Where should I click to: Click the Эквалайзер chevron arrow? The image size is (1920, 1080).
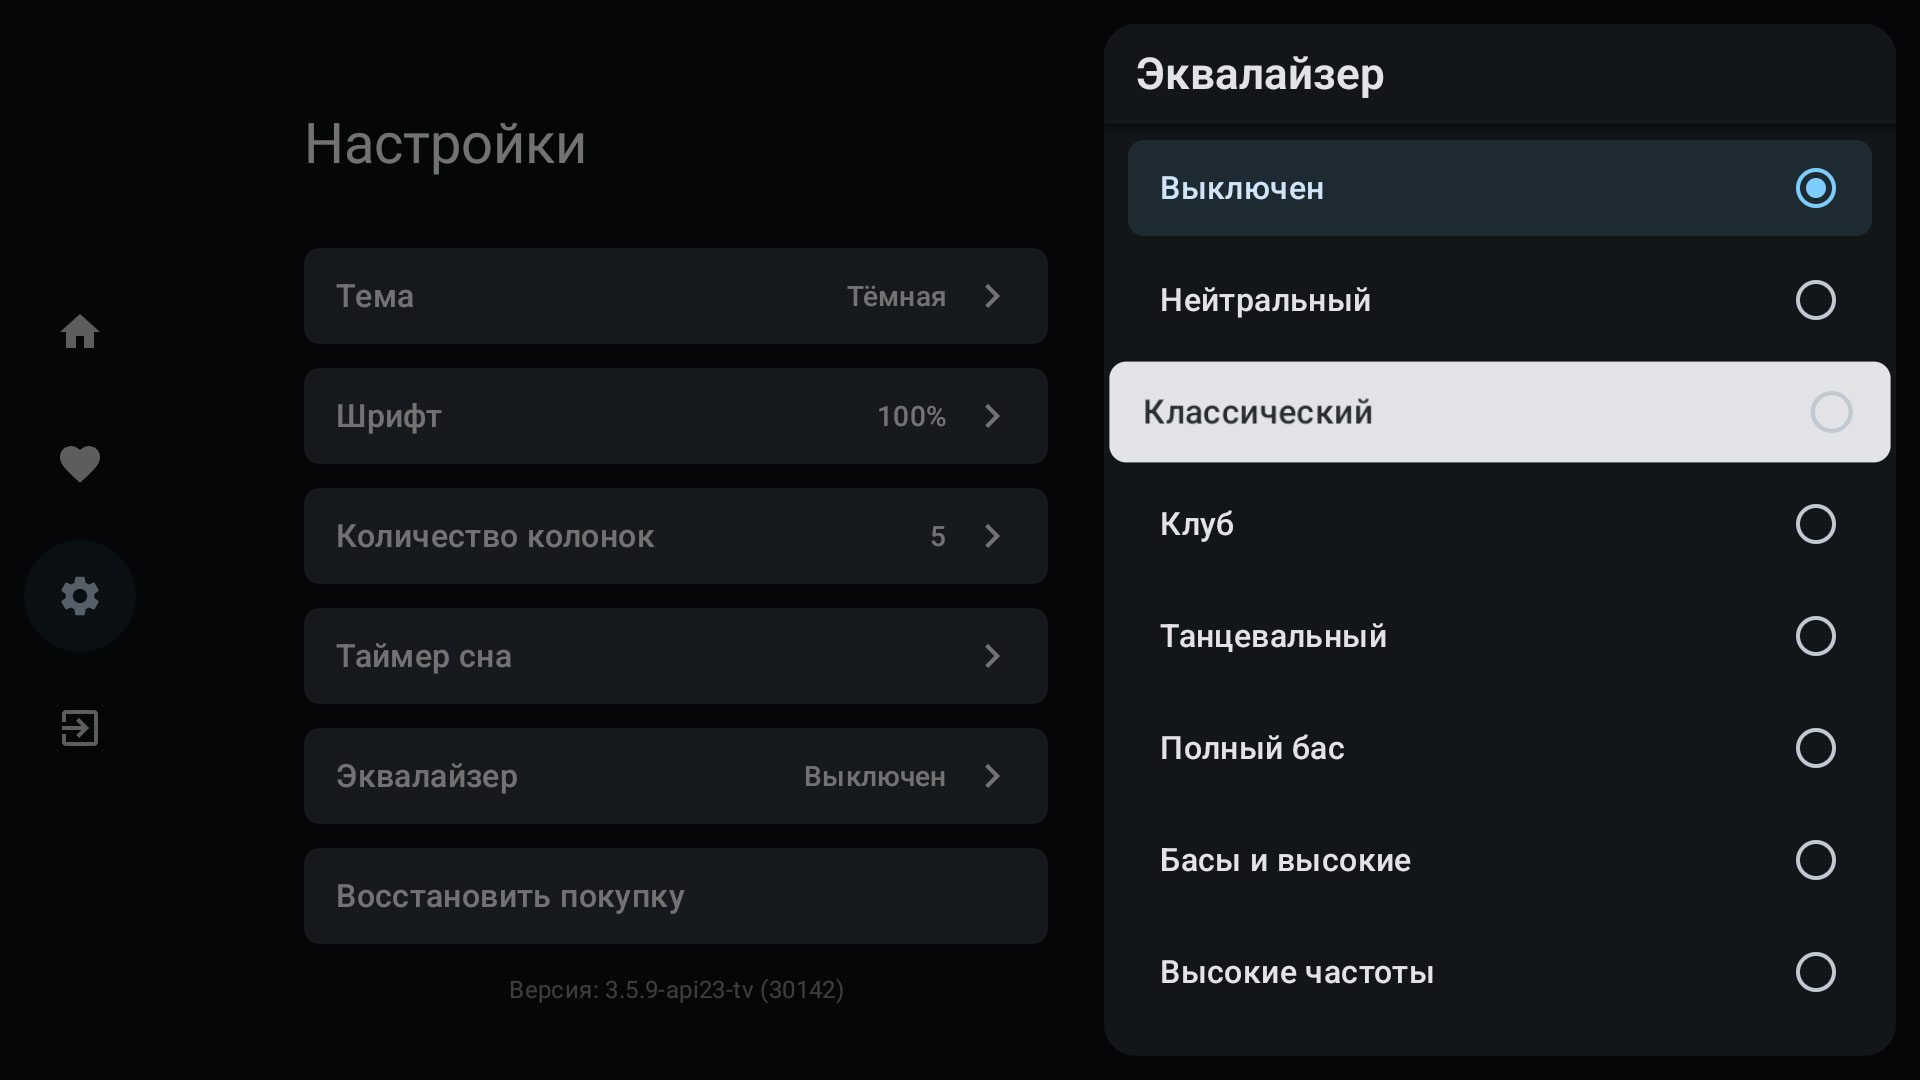pos(992,776)
